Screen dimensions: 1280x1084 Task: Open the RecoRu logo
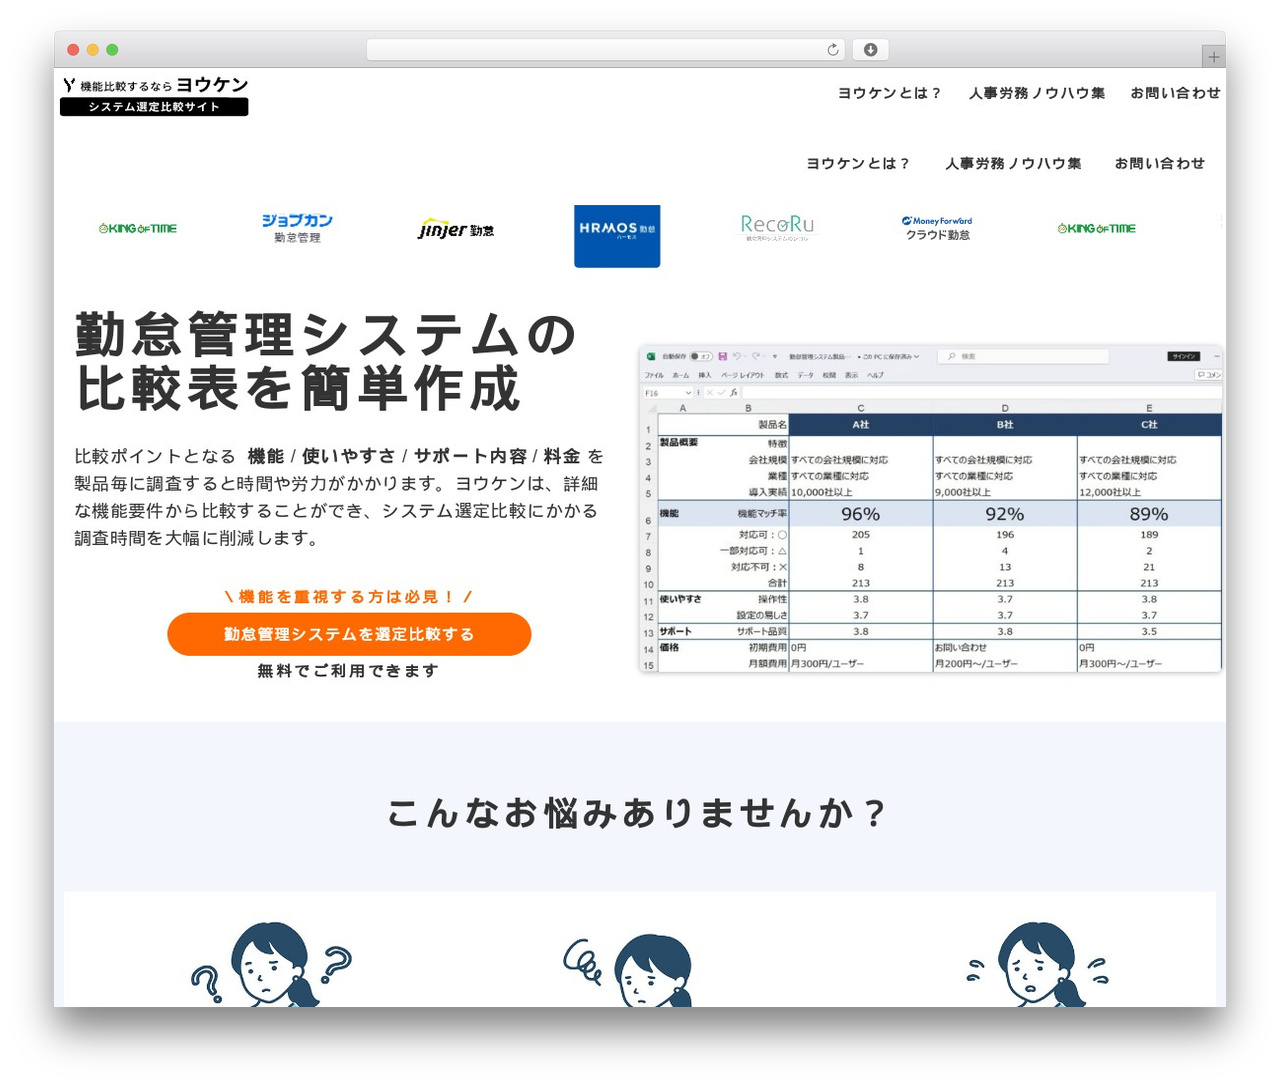777,227
